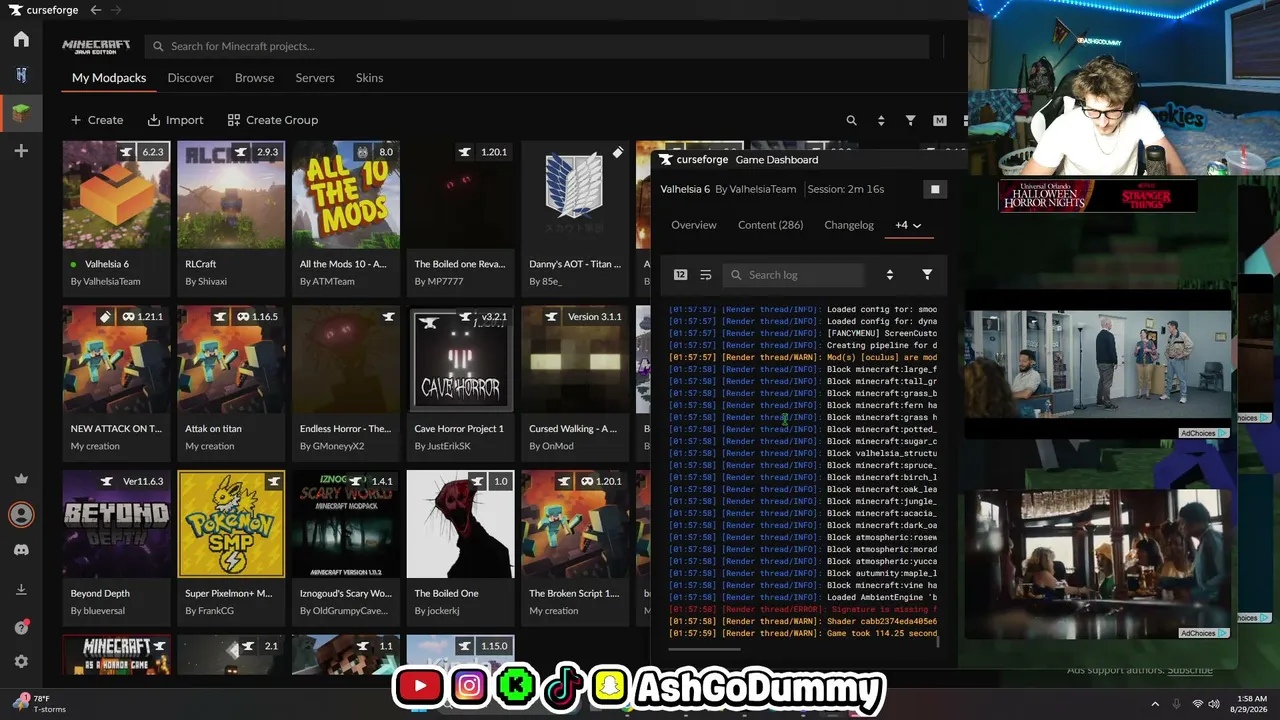The image size is (1280, 720).
Task: Select the Minecraft grass block game icon
Action: (x=21, y=113)
